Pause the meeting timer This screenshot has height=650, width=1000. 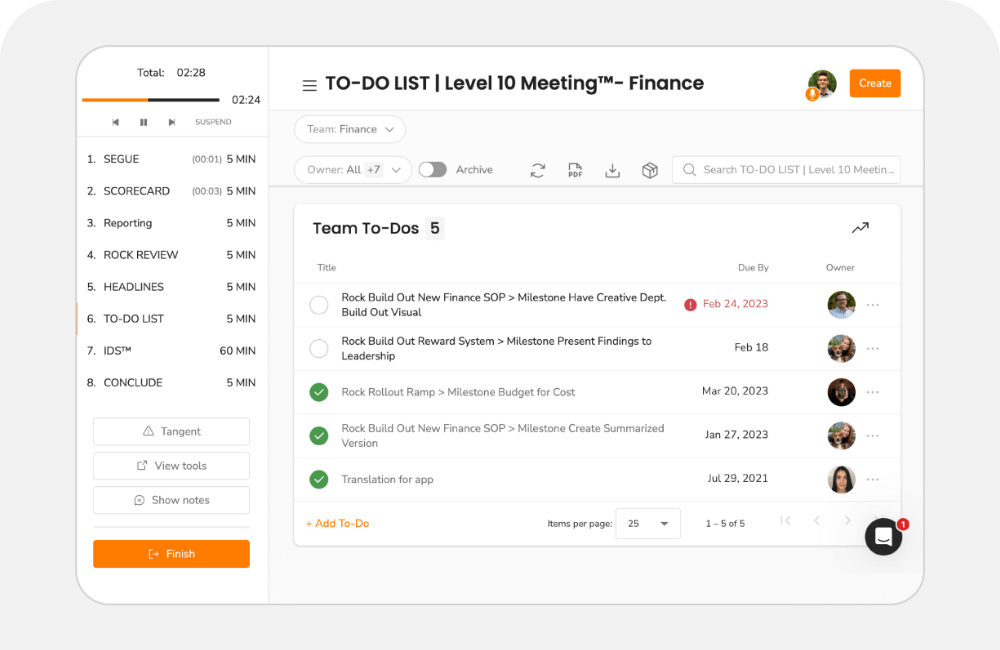[x=143, y=121]
